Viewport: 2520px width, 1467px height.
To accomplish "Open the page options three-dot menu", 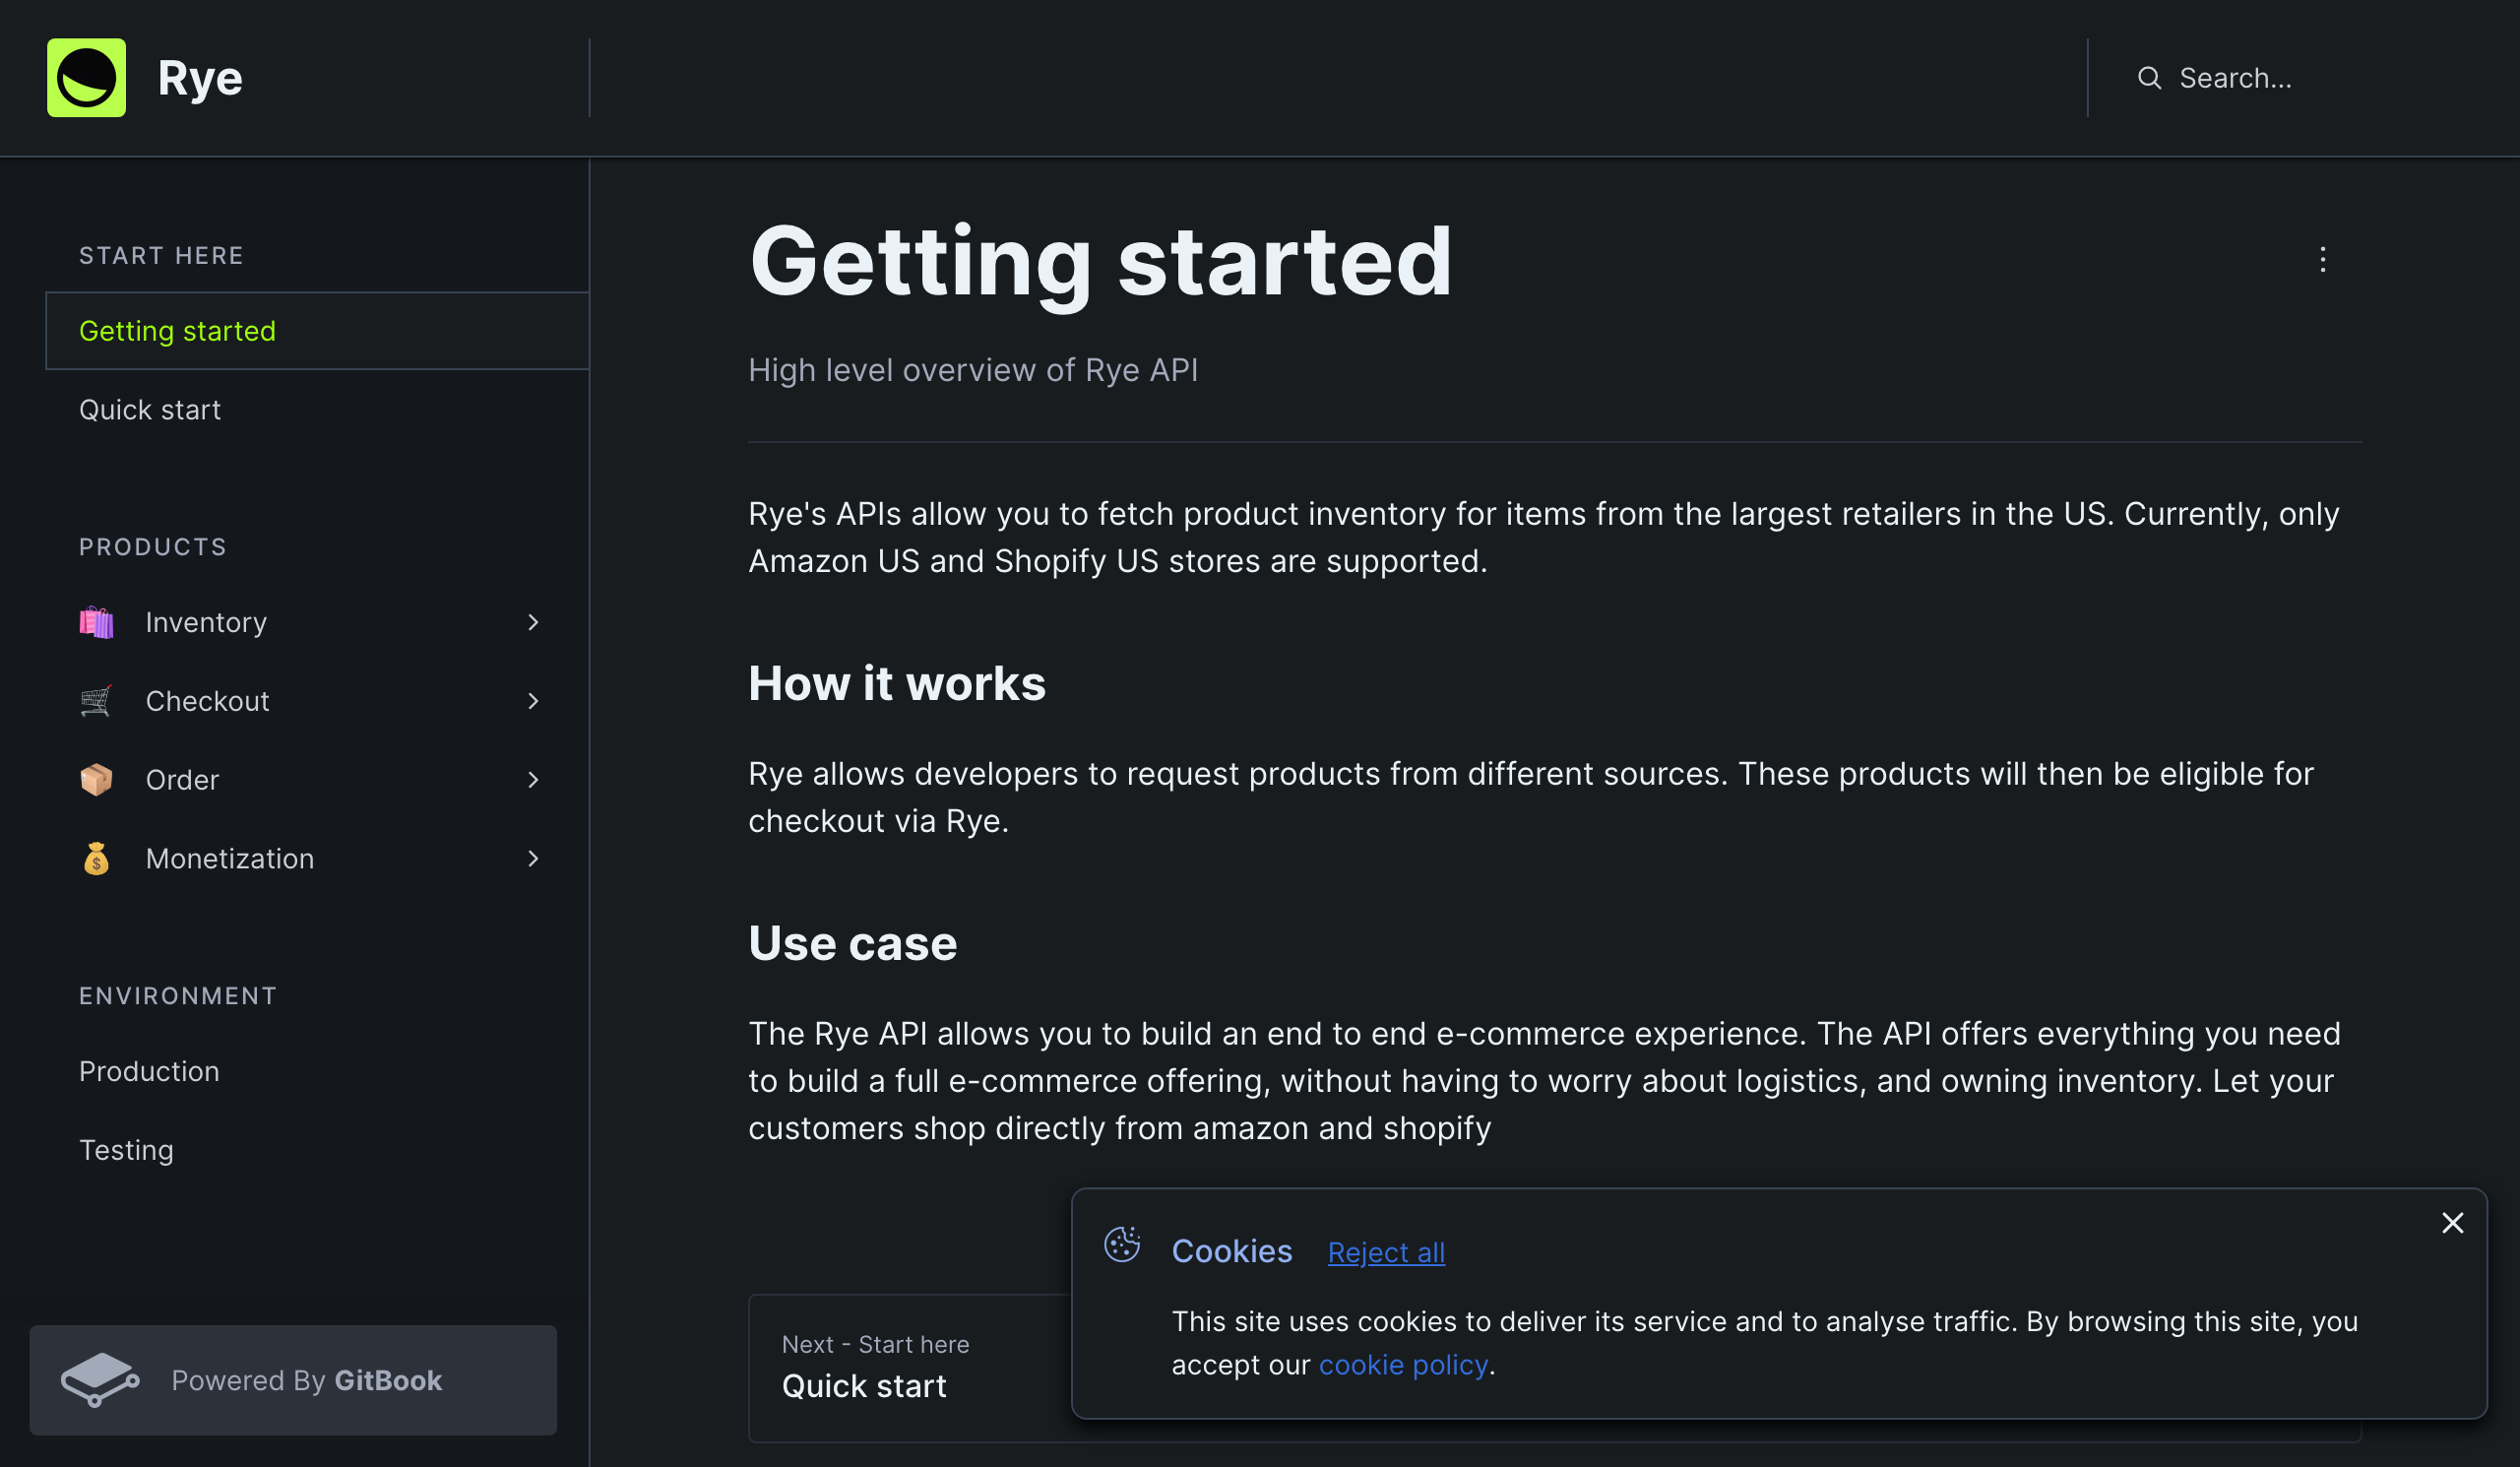I will coord(2322,260).
